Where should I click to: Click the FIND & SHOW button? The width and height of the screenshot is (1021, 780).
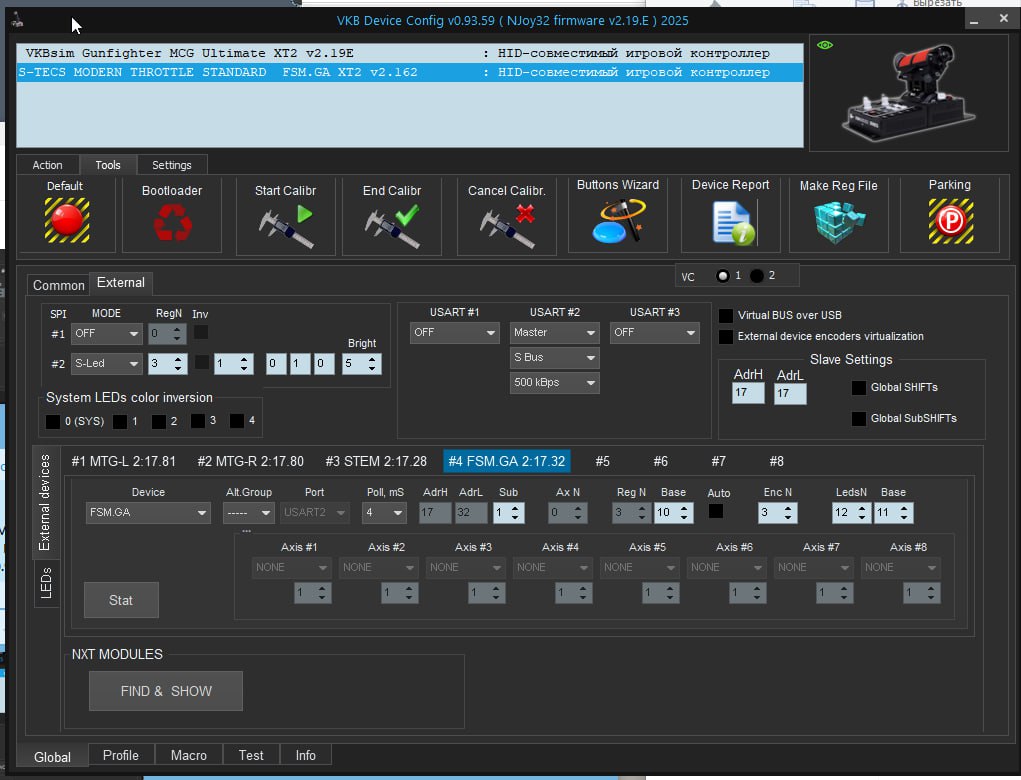click(166, 691)
